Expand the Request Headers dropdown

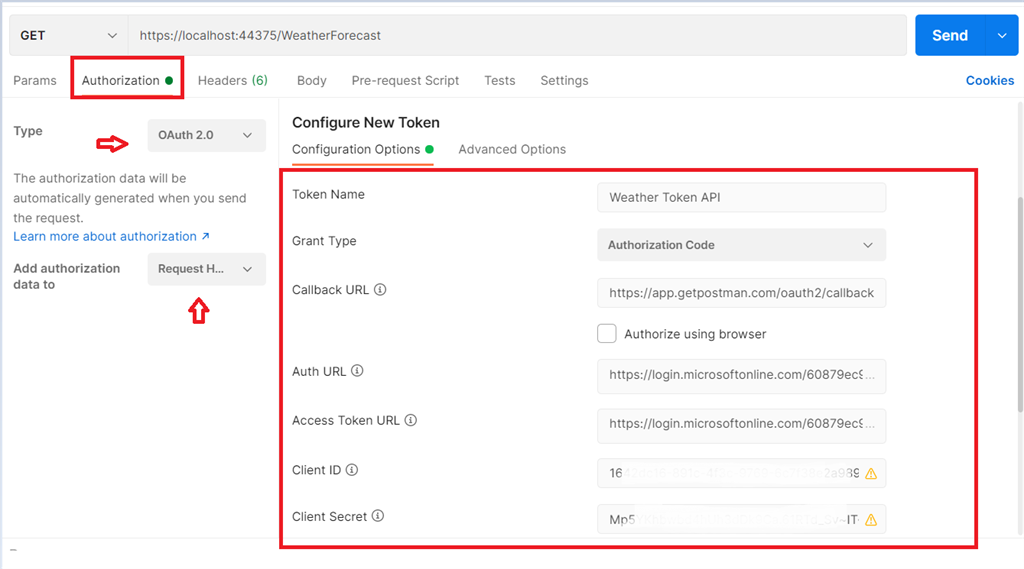pyautogui.click(x=206, y=269)
